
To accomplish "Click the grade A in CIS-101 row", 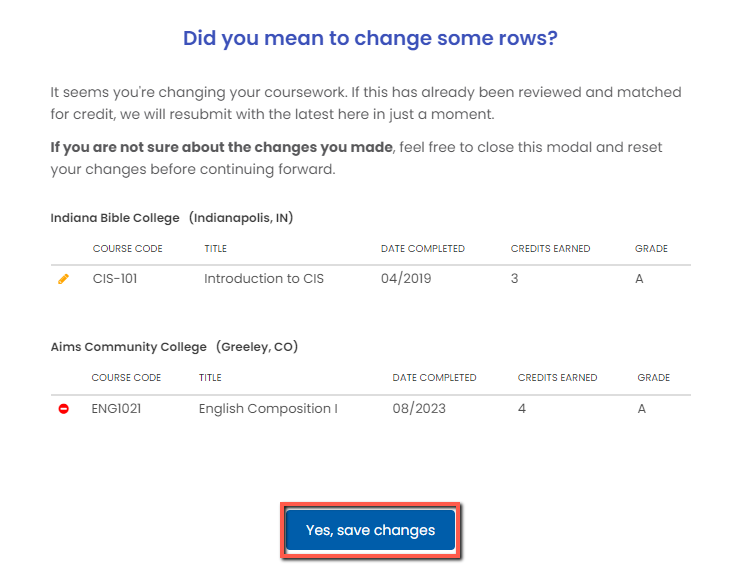I will tap(639, 279).
